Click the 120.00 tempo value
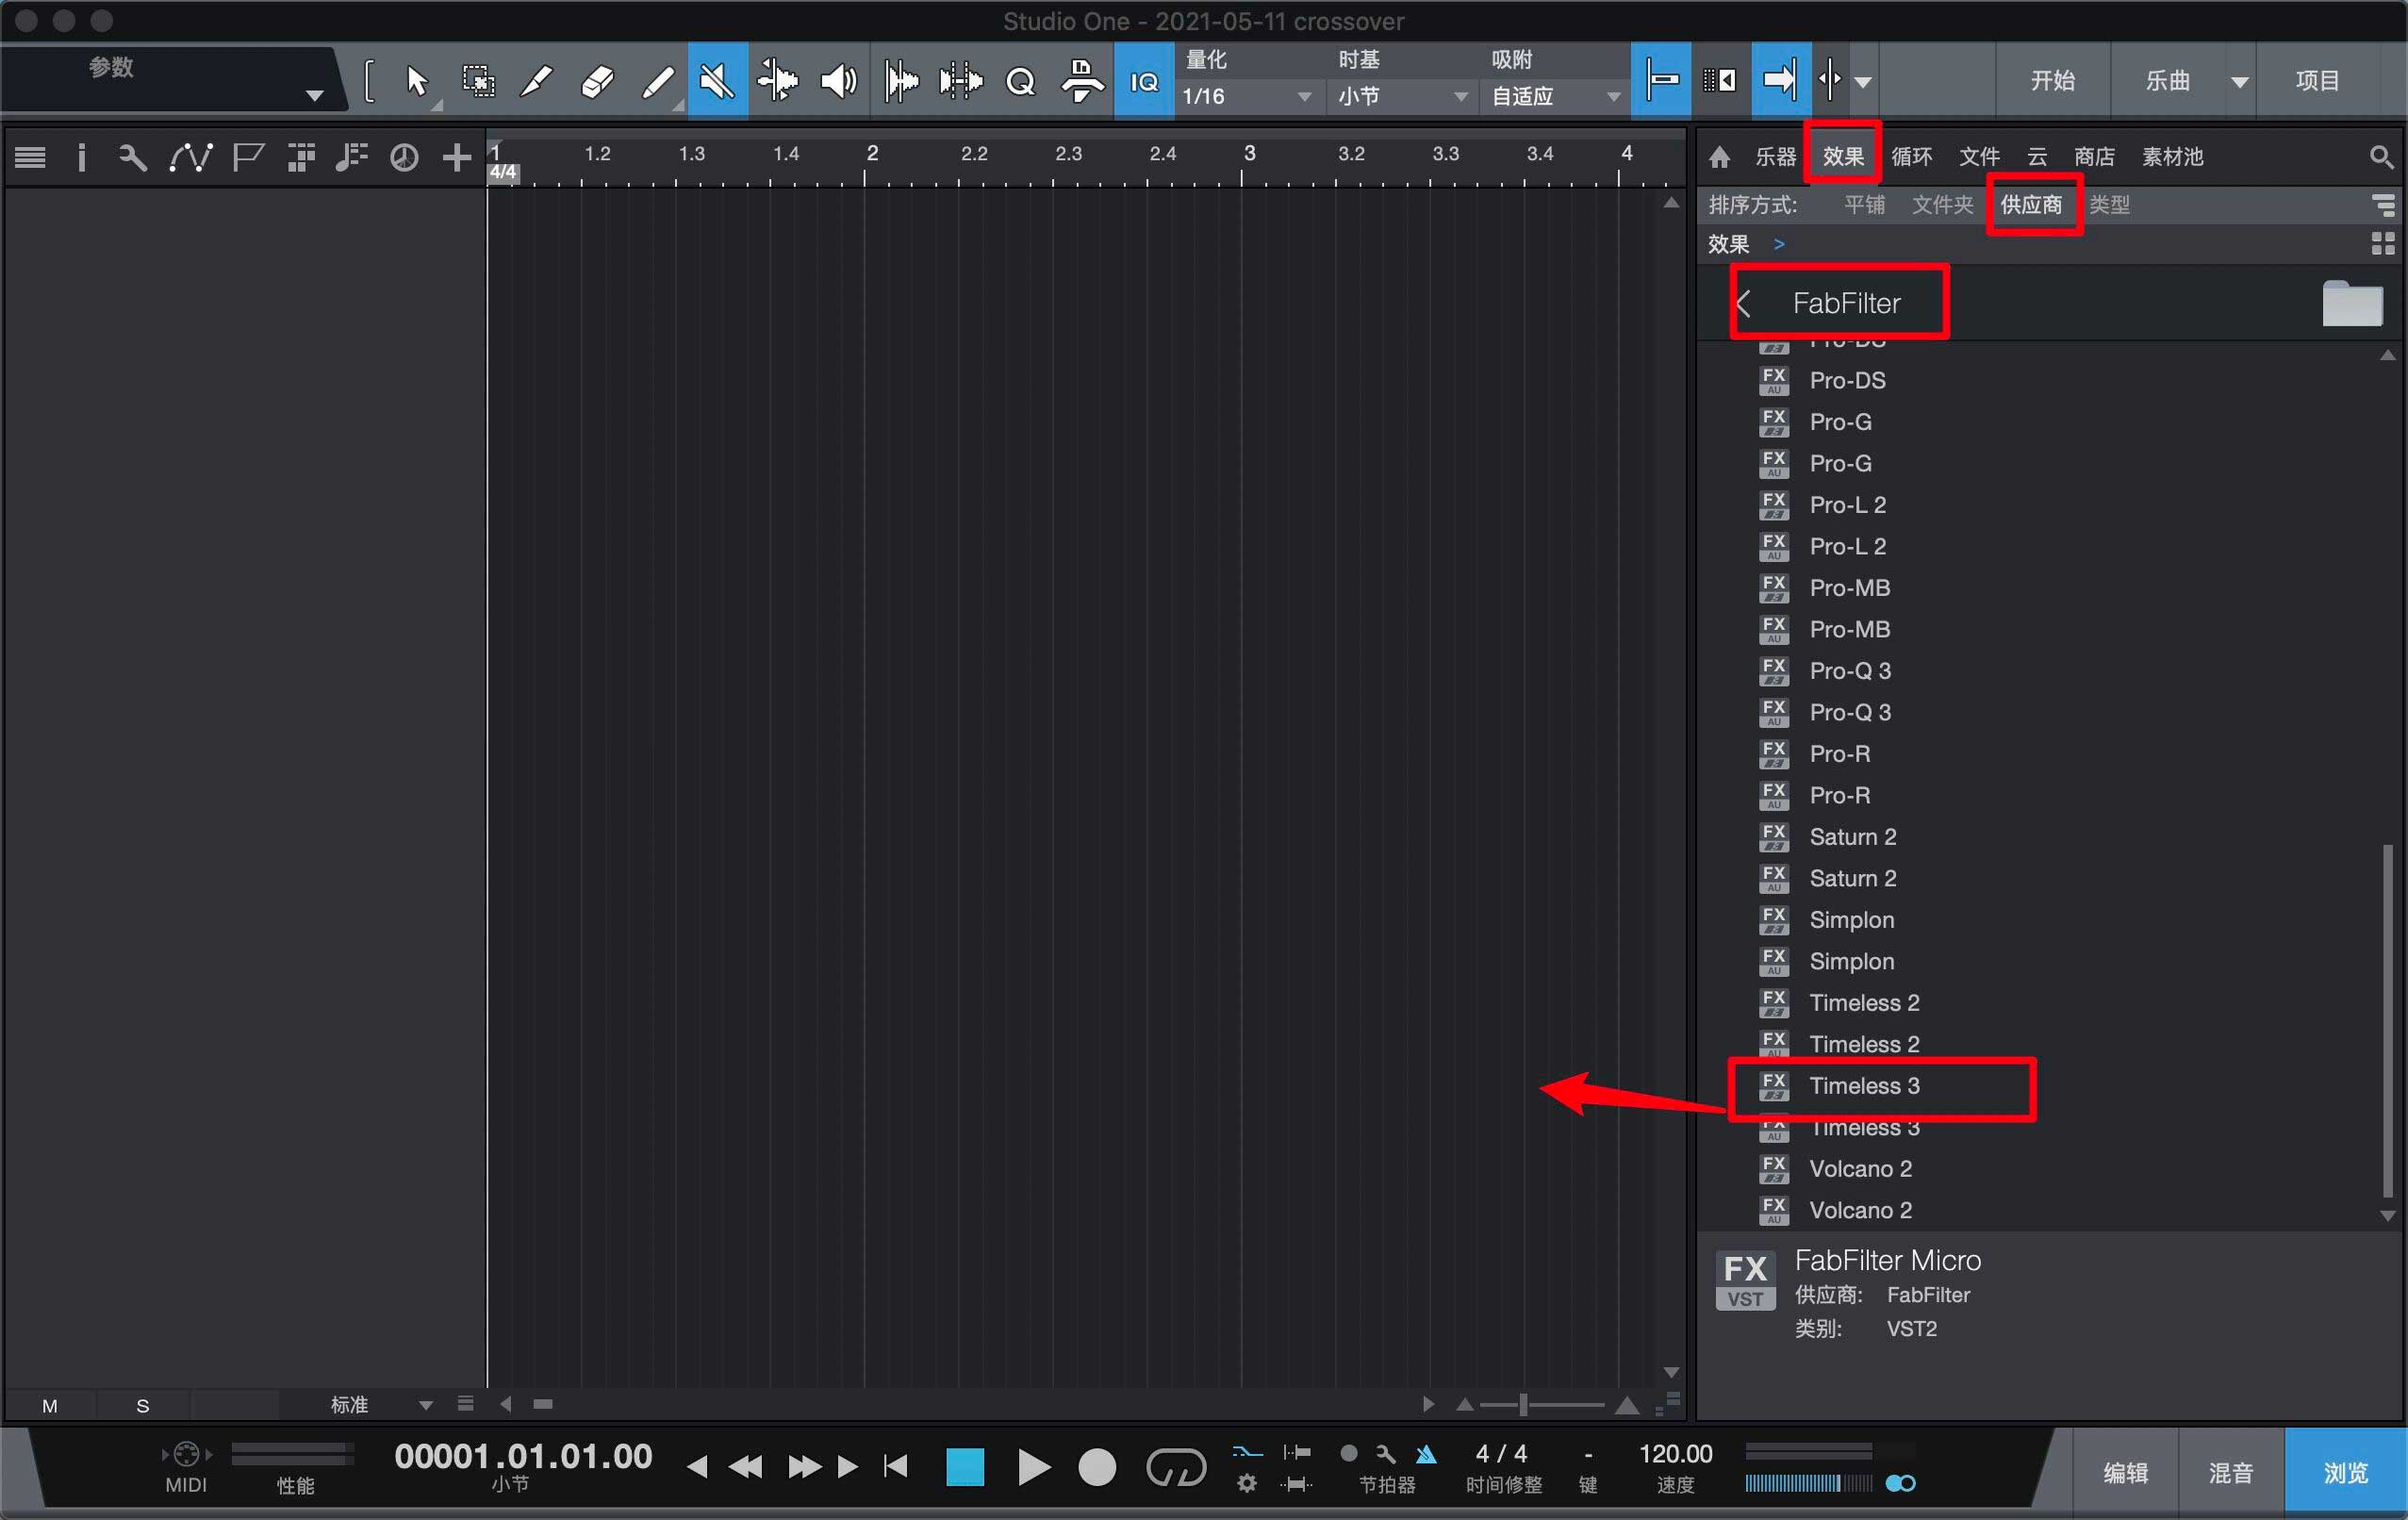The image size is (2408, 1520). click(x=1675, y=1454)
